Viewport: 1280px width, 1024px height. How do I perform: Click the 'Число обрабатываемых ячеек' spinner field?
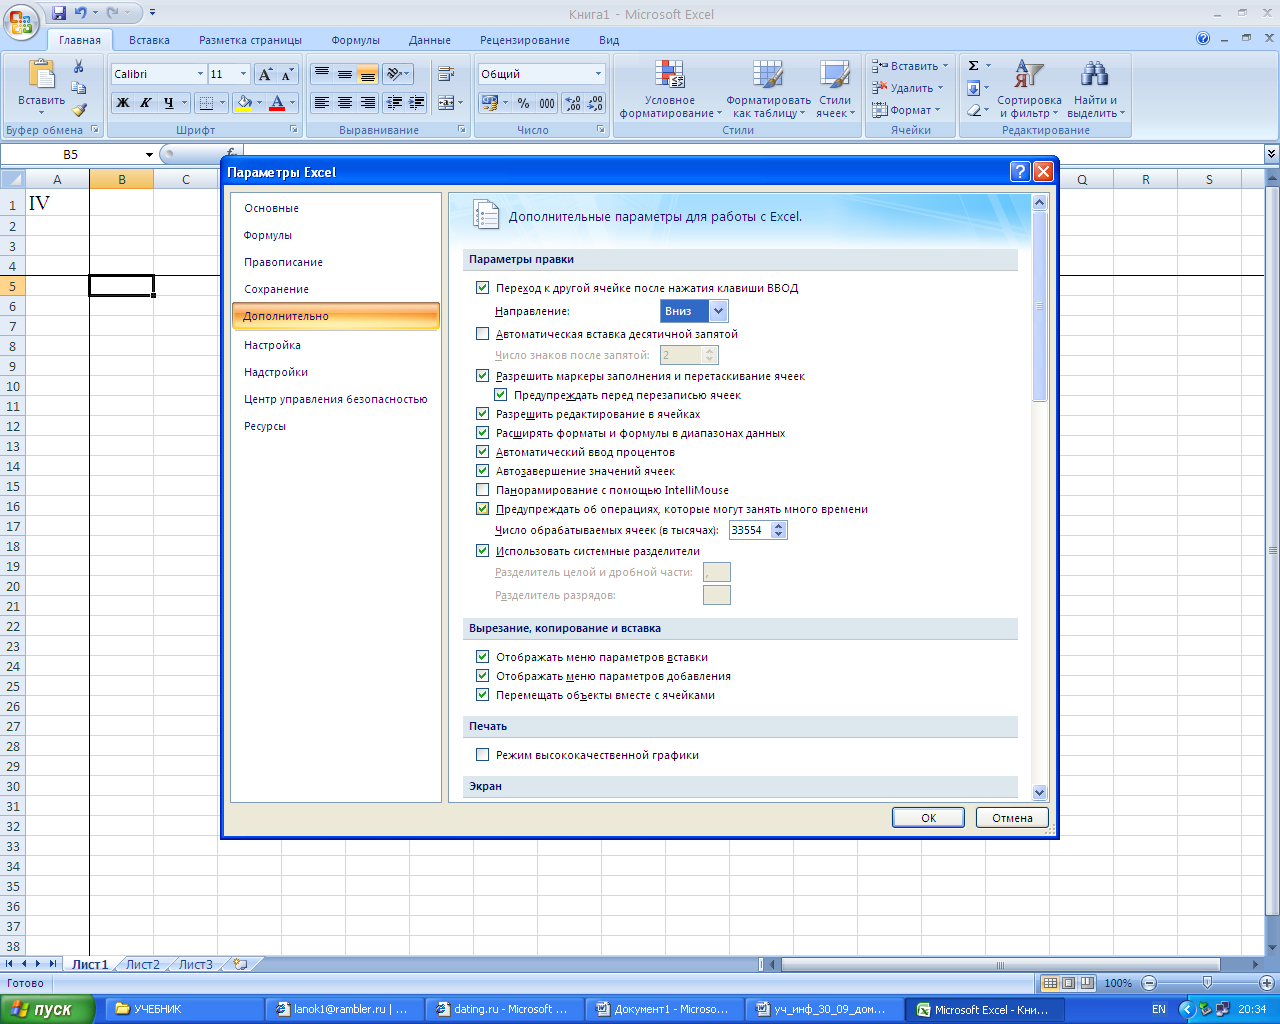(x=757, y=530)
